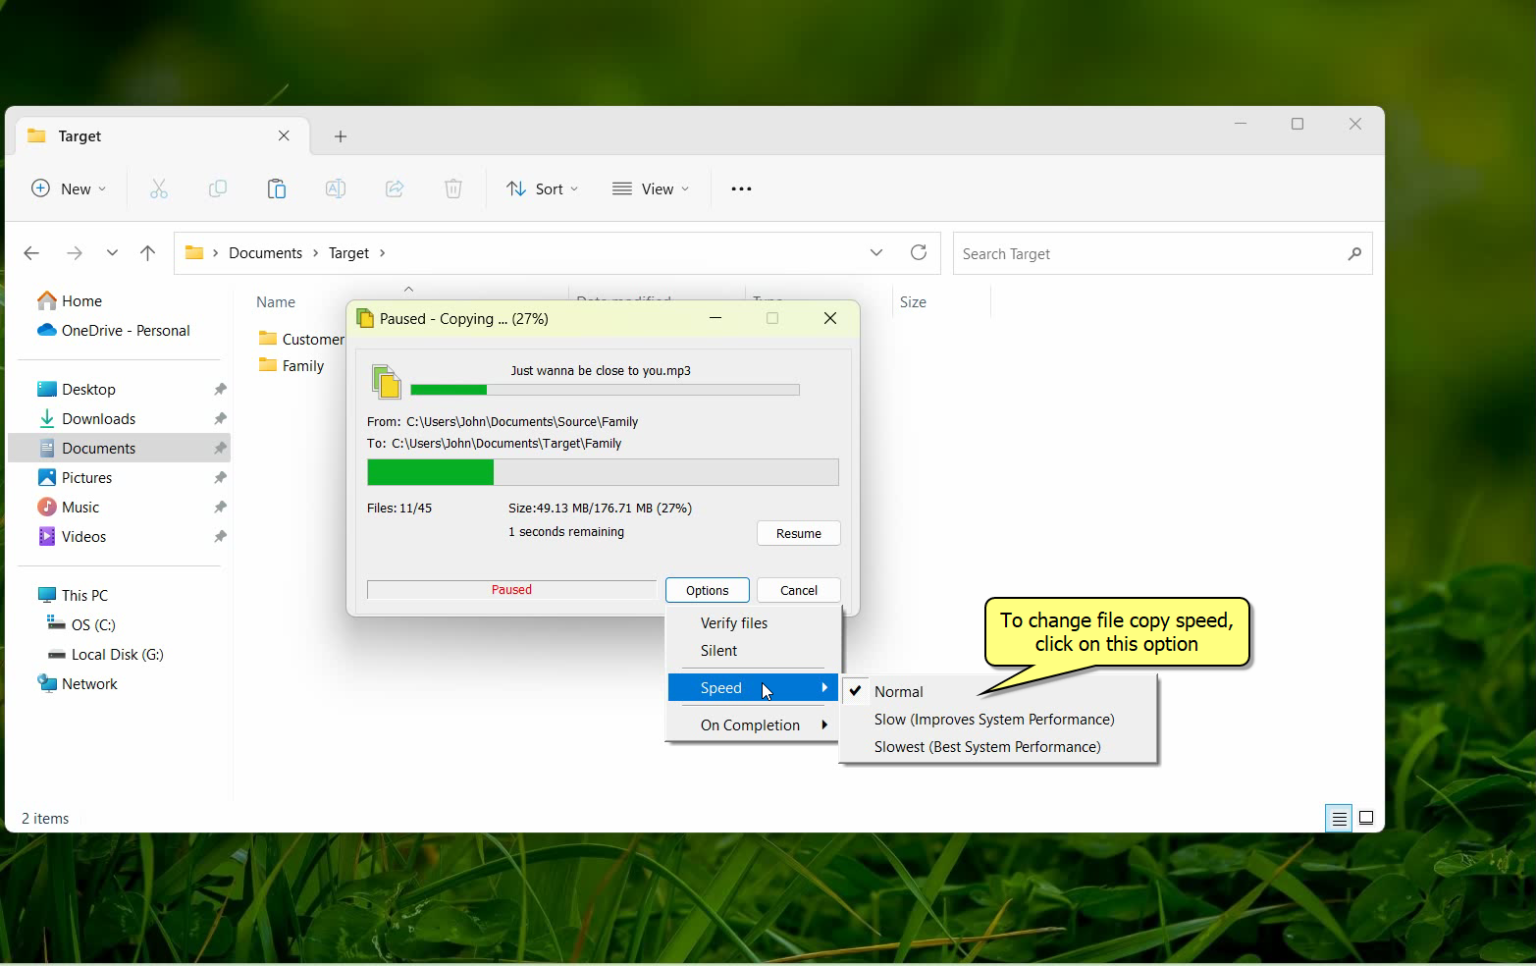Cancel the file copy operation
Viewport: 1536px width, 966px height.
(x=798, y=589)
